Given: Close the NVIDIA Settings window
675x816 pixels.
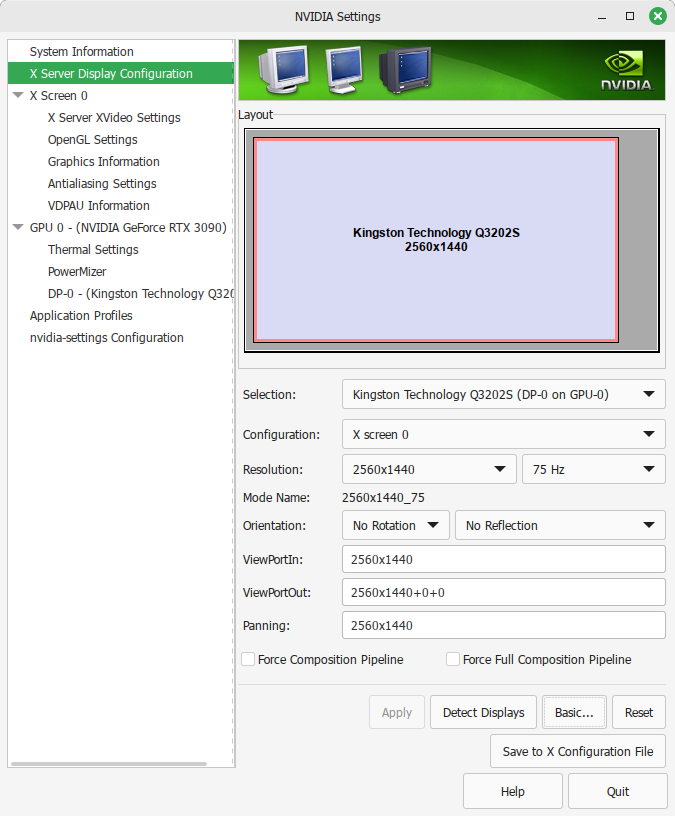Looking at the screenshot, I should pyautogui.click(x=658, y=16).
